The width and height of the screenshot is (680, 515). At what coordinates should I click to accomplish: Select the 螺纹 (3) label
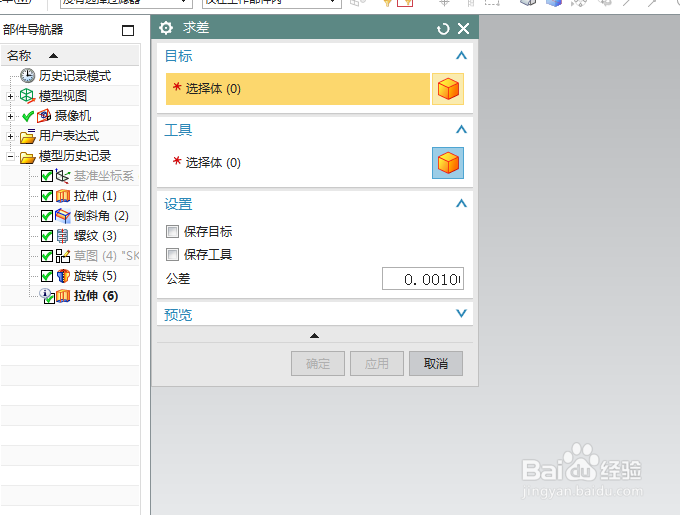95,236
